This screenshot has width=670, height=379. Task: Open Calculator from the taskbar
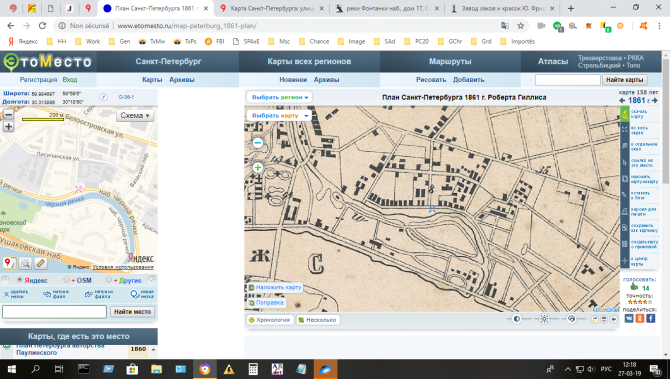253,369
